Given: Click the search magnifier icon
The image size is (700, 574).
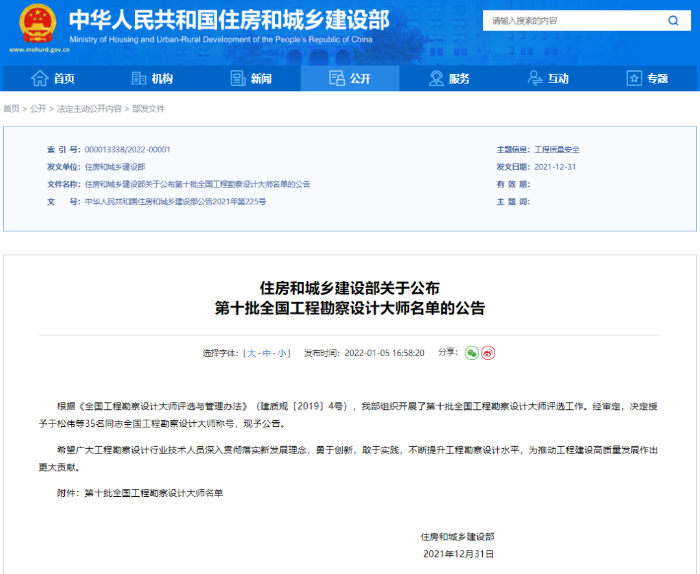Looking at the screenshot, I should pos(673,20).
